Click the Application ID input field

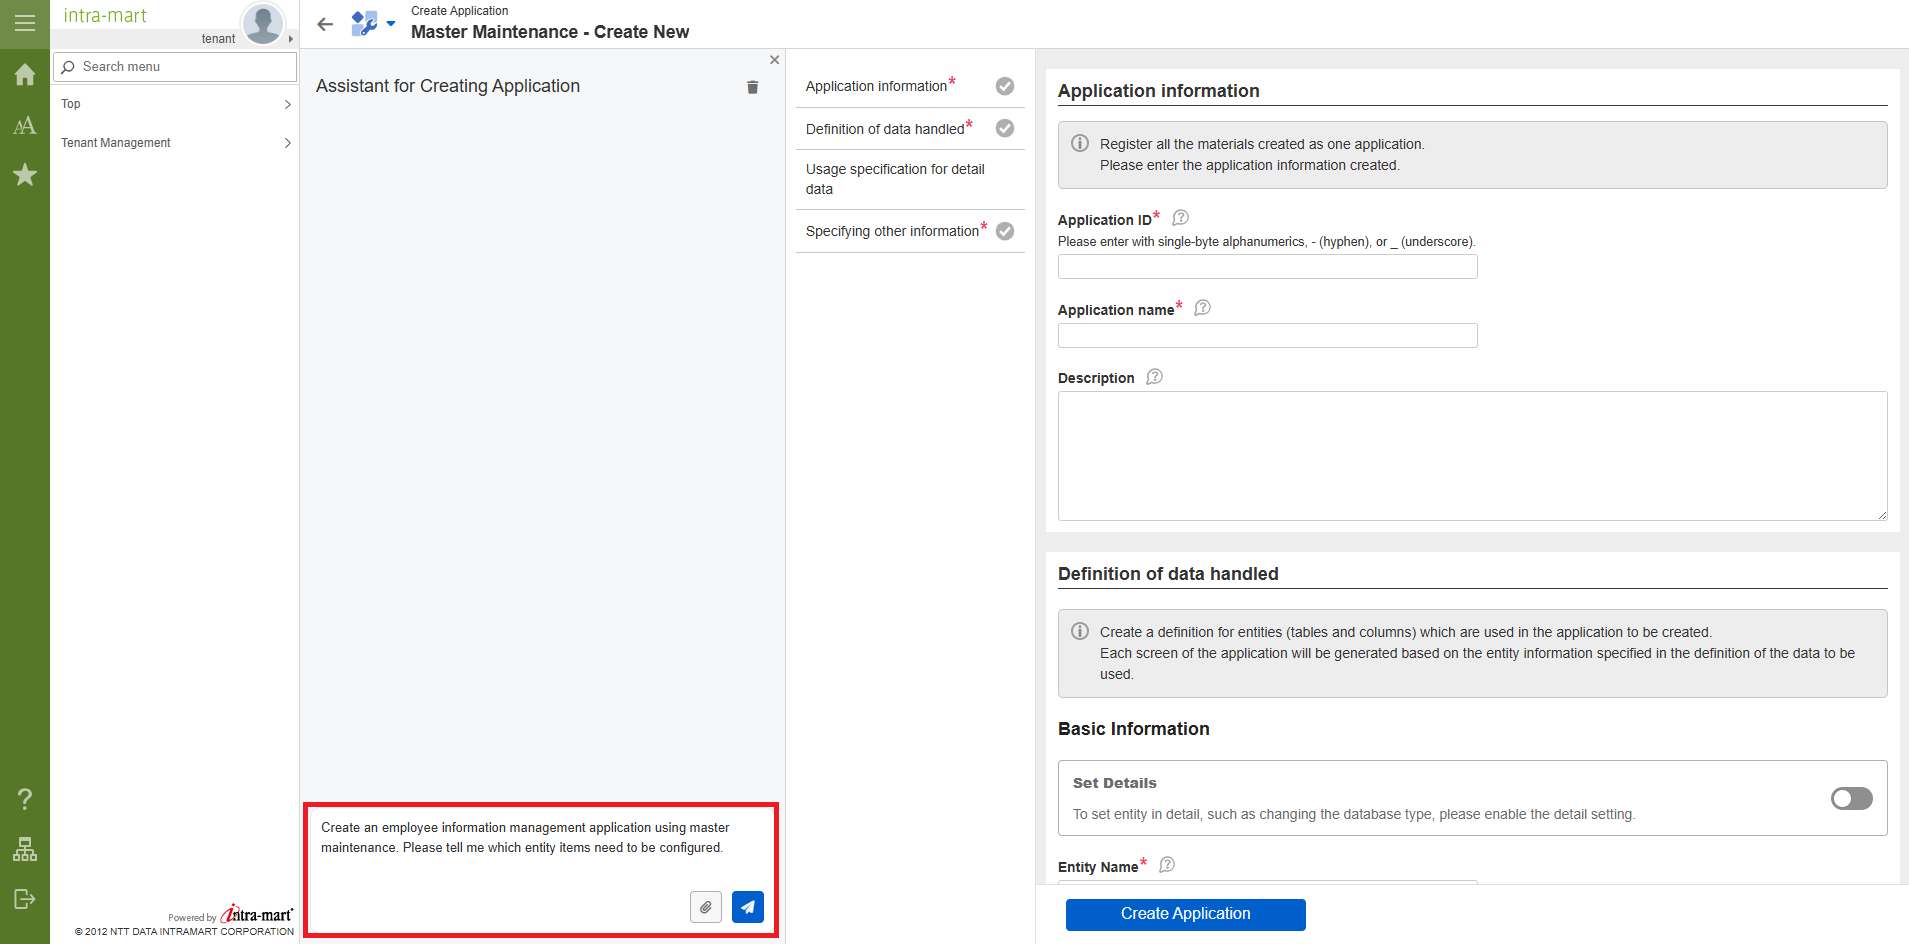point(1267,267)
